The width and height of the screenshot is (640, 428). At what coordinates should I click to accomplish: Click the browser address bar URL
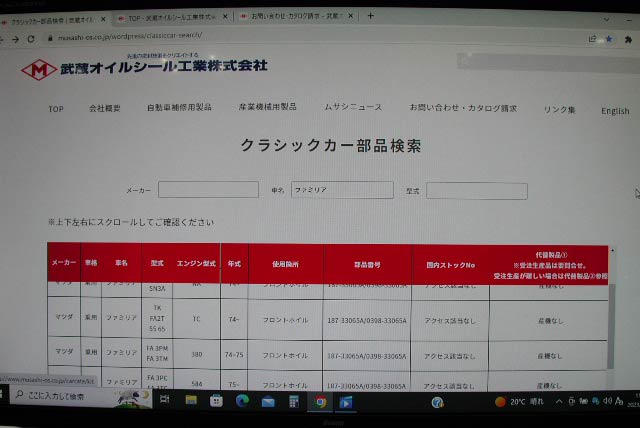tap(130, 36)
